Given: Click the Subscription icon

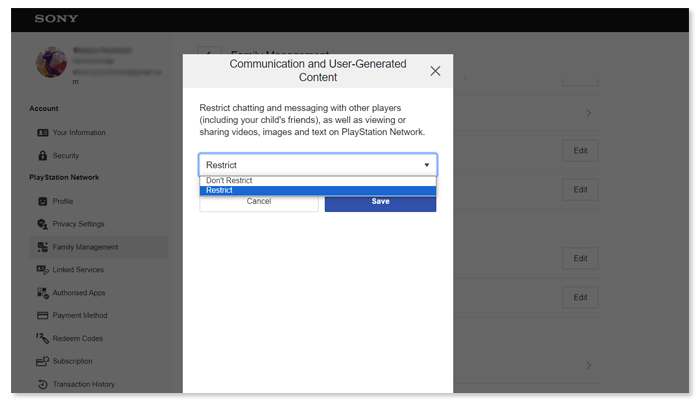Looking at the screenshot, I should click(x=42, y=361).
